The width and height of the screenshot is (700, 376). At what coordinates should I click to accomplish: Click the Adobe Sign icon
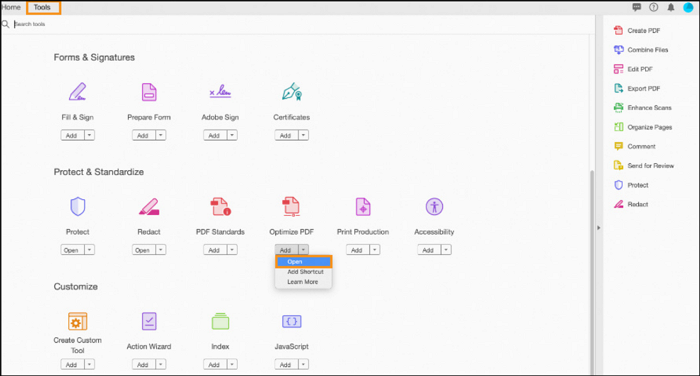(220, 92)
